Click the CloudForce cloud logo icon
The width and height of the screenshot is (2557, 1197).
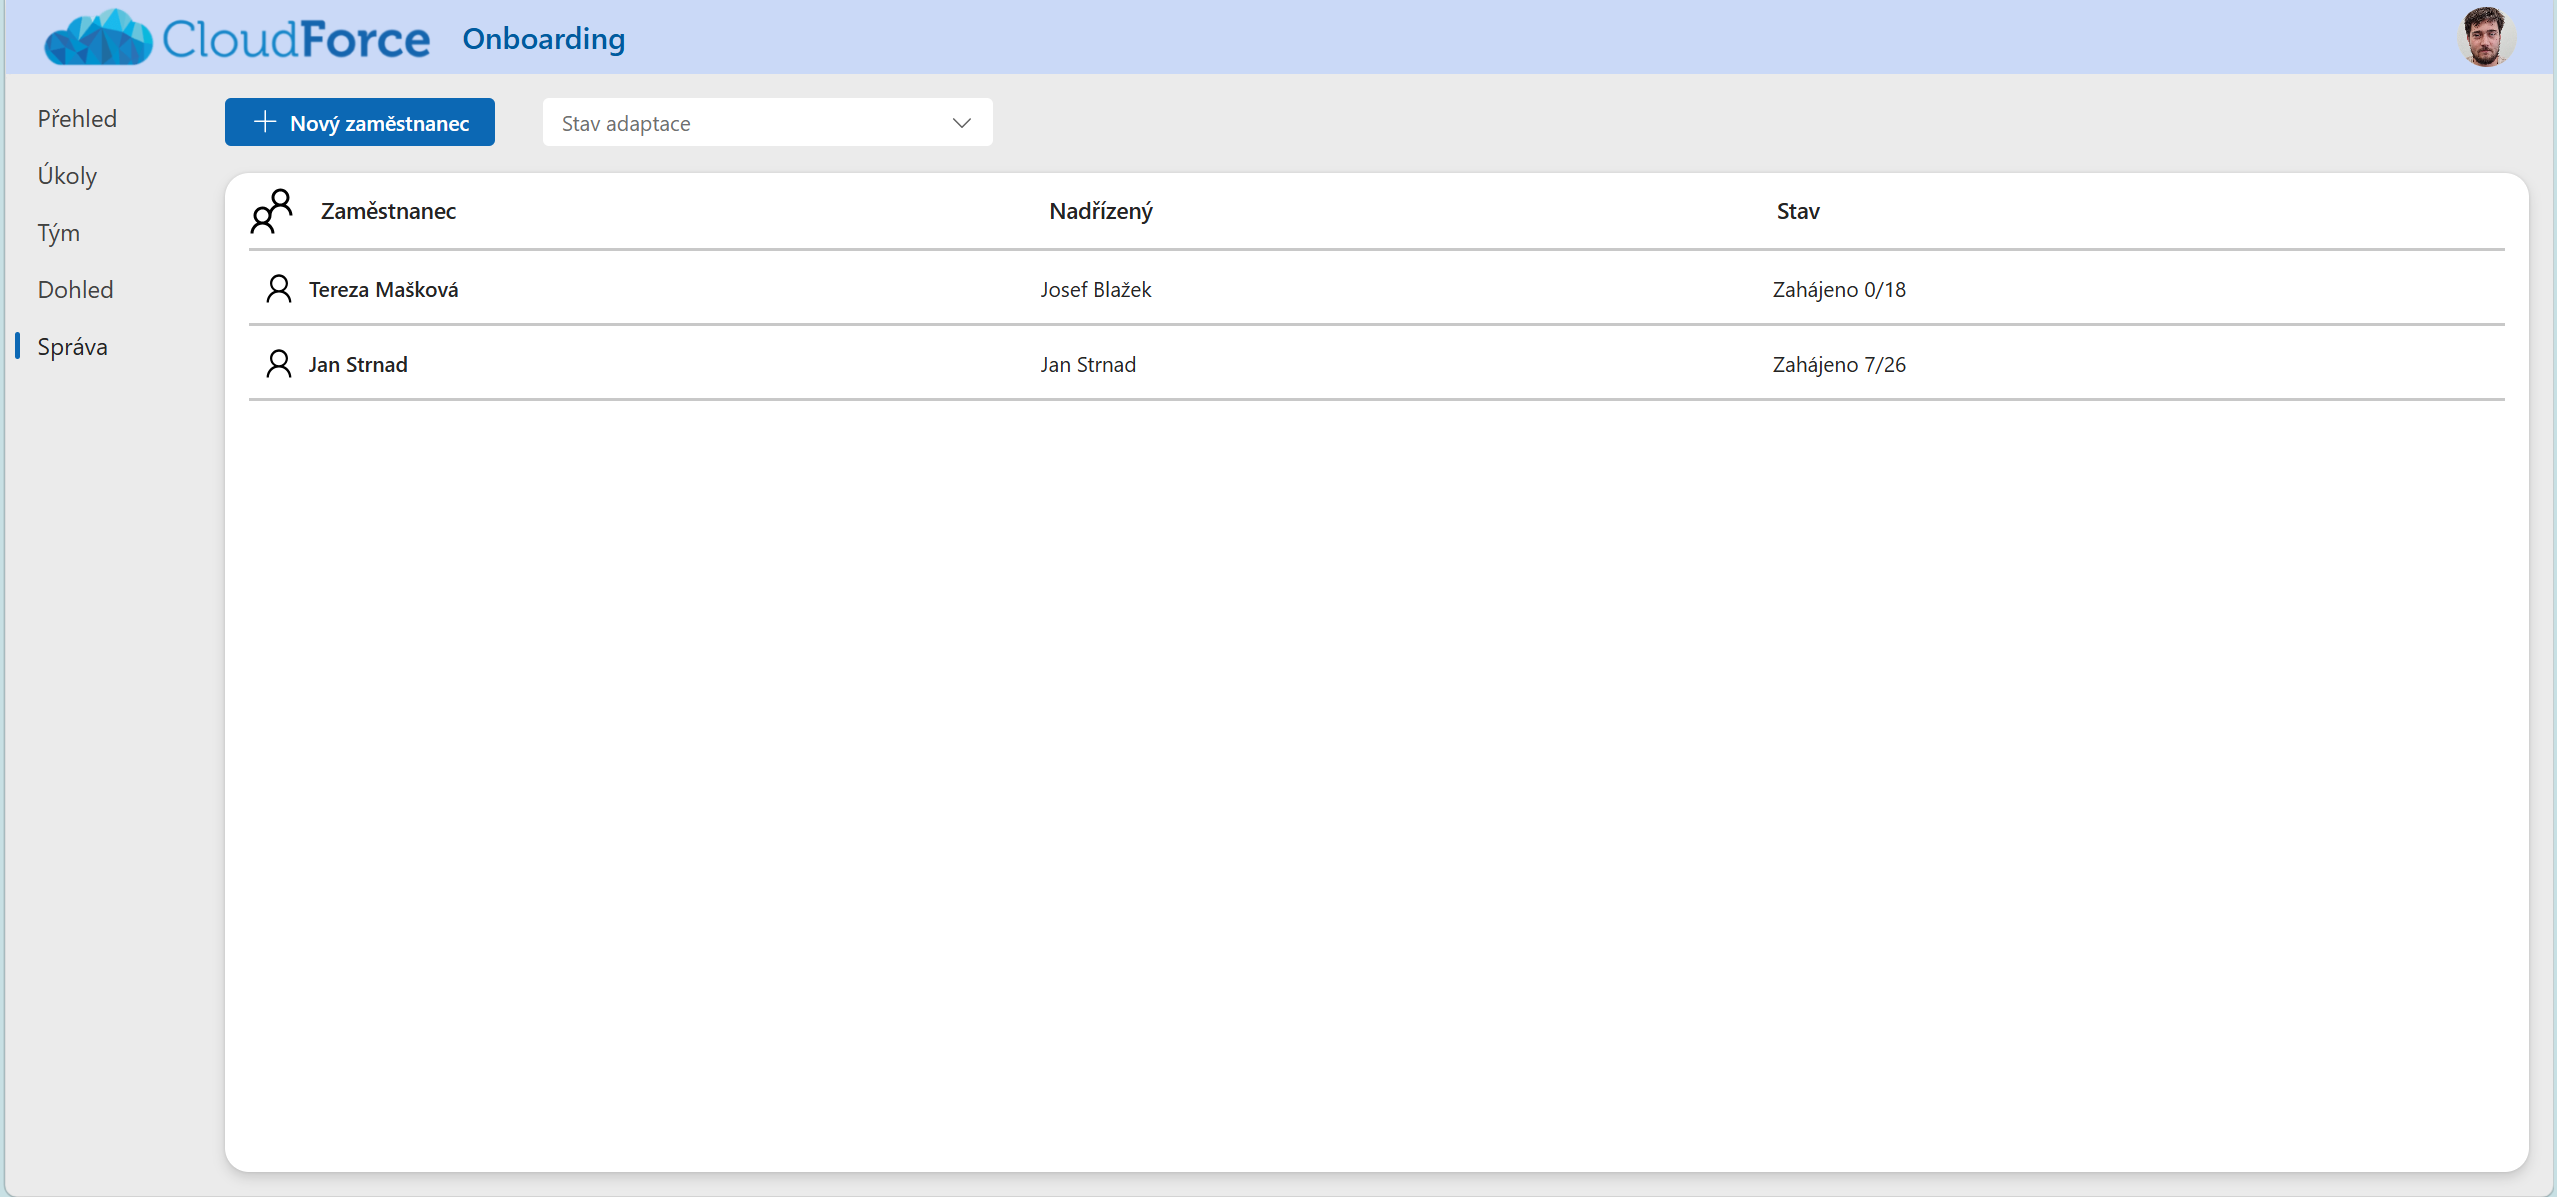[x=98, y=38]
